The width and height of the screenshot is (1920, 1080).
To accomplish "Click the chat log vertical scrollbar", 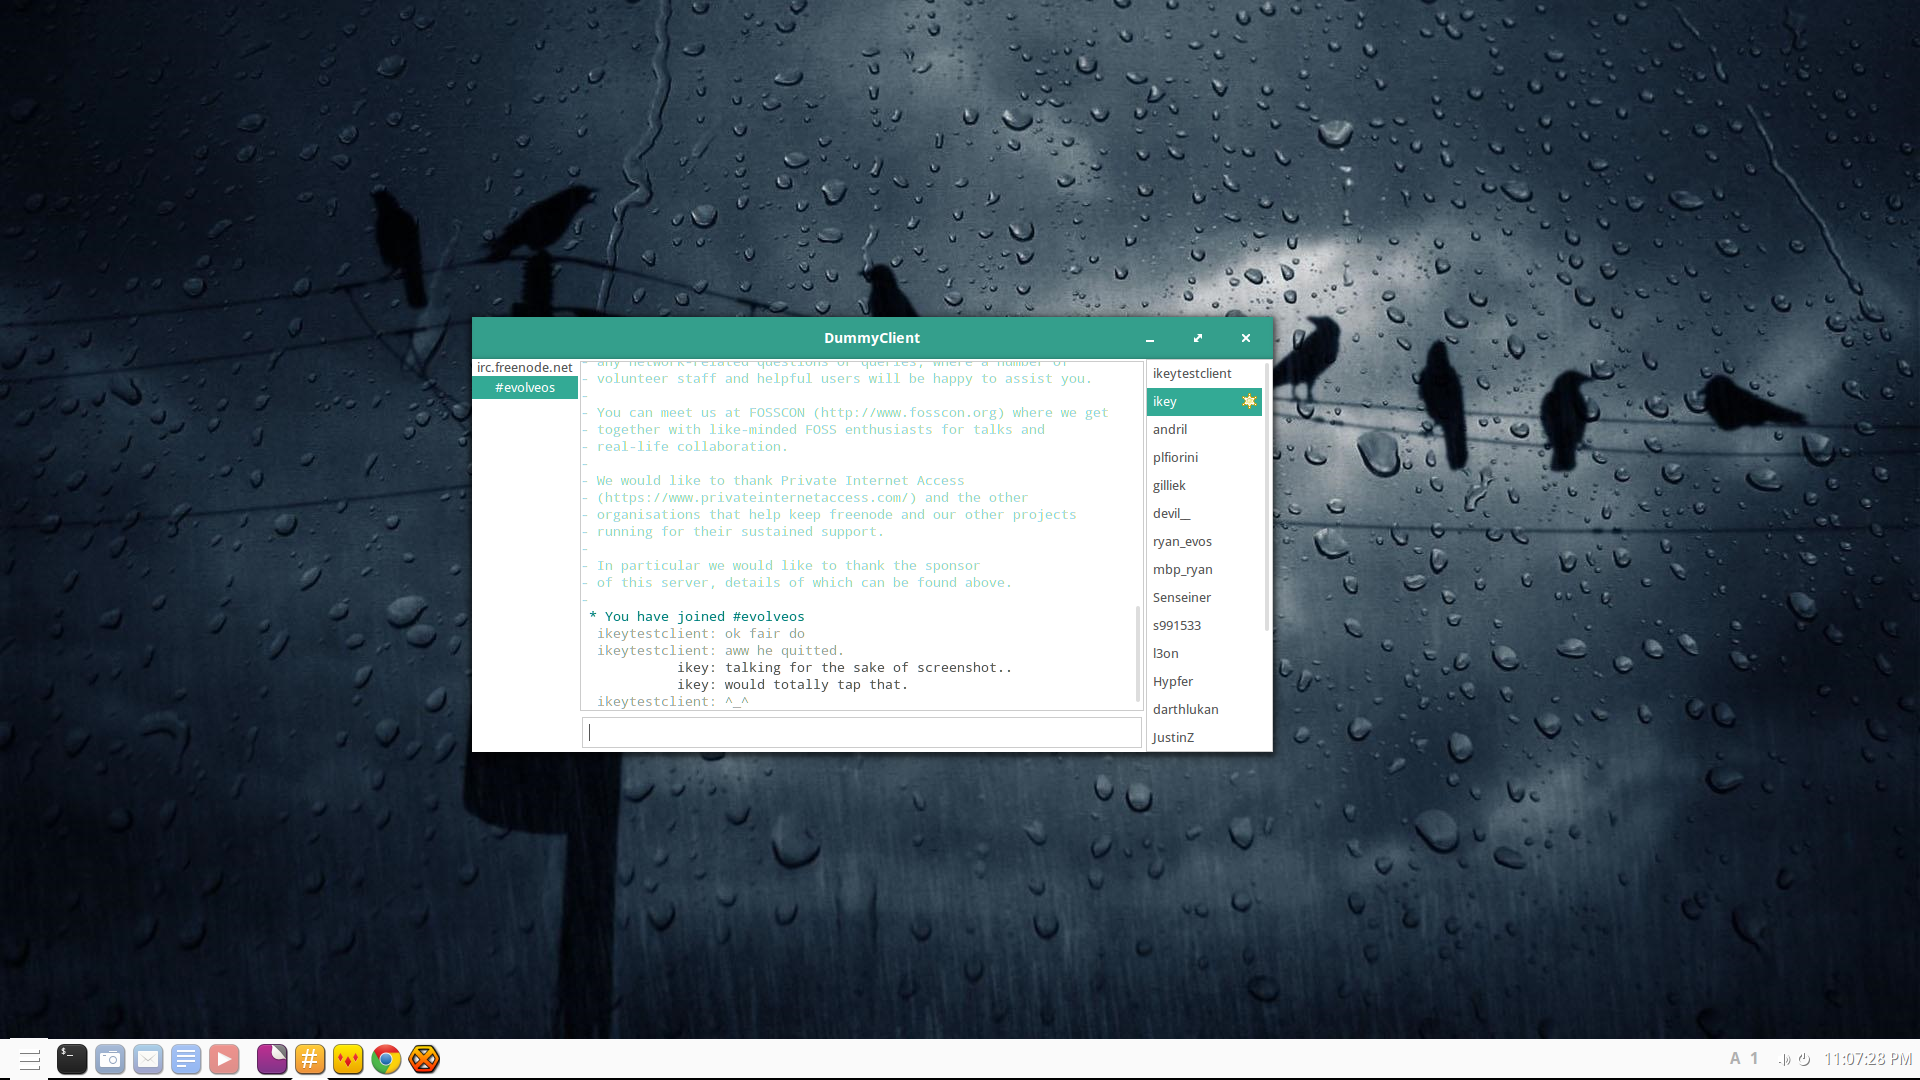I will [1138, 653].
